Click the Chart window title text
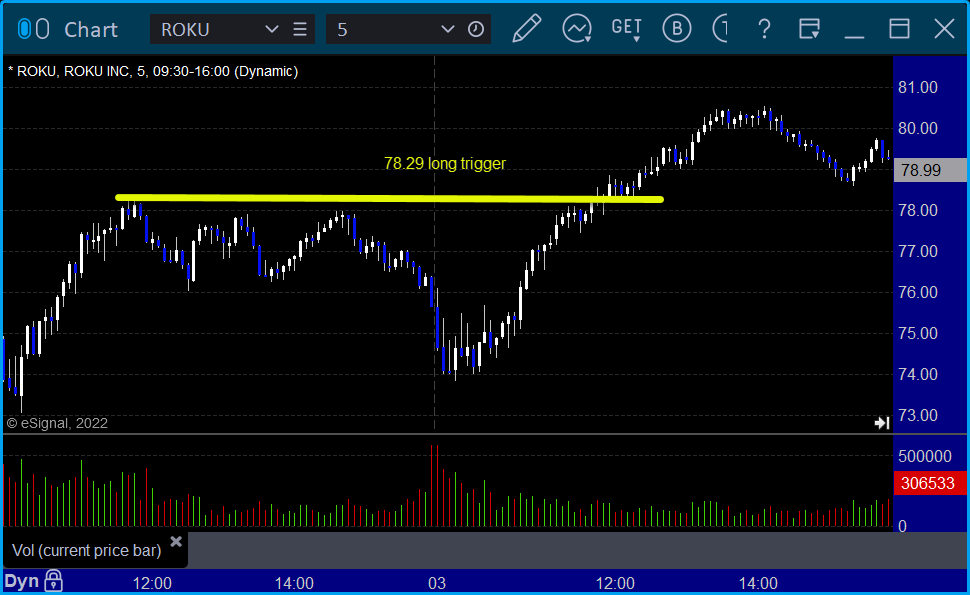The image size is (970, 595). pyautogui.click(x=91, y=30)
